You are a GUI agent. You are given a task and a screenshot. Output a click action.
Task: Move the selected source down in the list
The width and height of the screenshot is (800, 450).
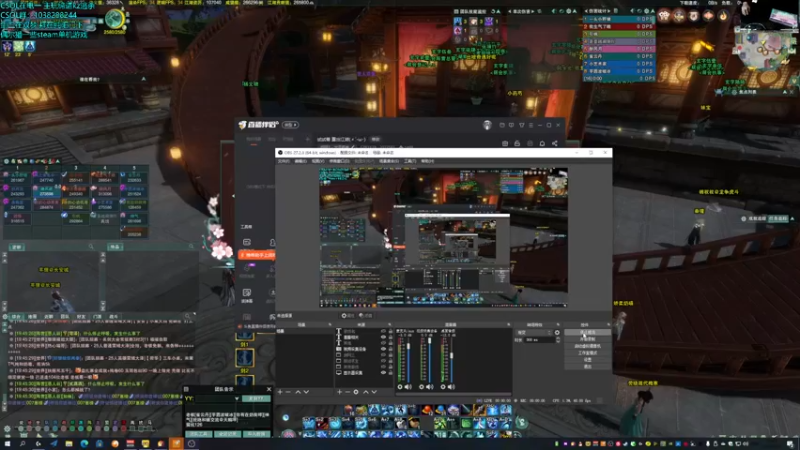click(x=374, y=392)
